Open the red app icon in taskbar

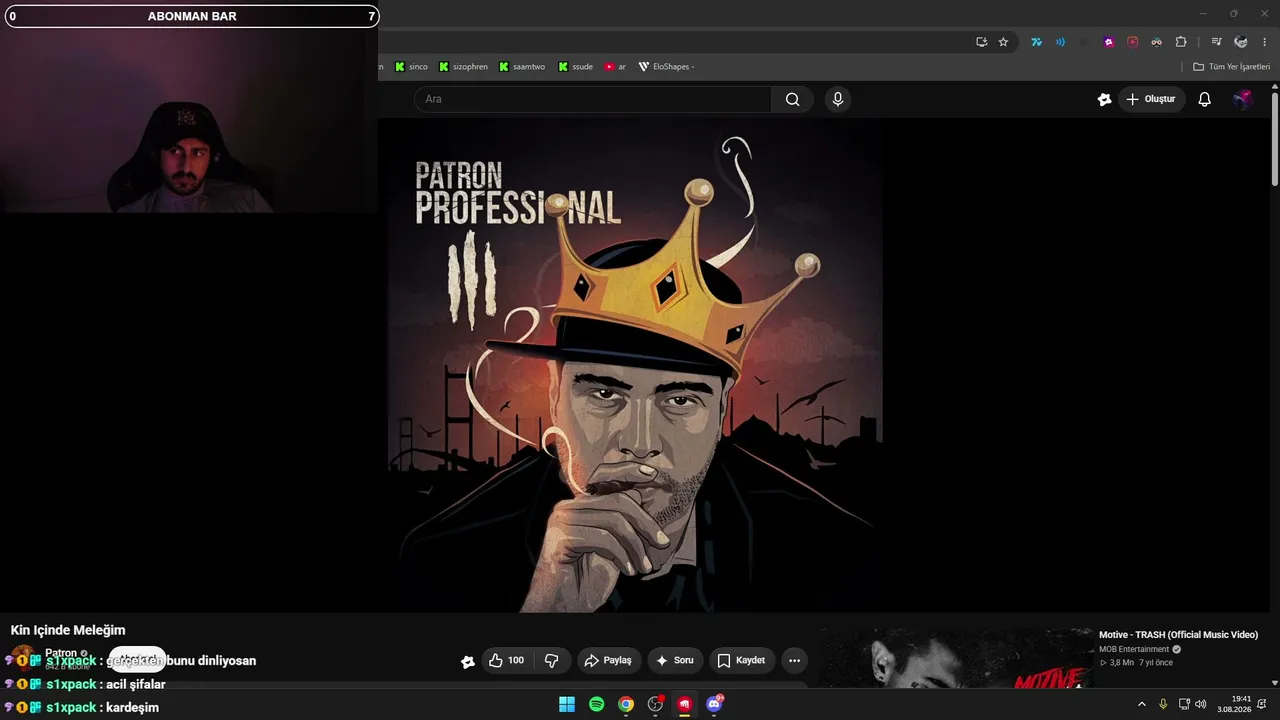[x=684, y=704]
